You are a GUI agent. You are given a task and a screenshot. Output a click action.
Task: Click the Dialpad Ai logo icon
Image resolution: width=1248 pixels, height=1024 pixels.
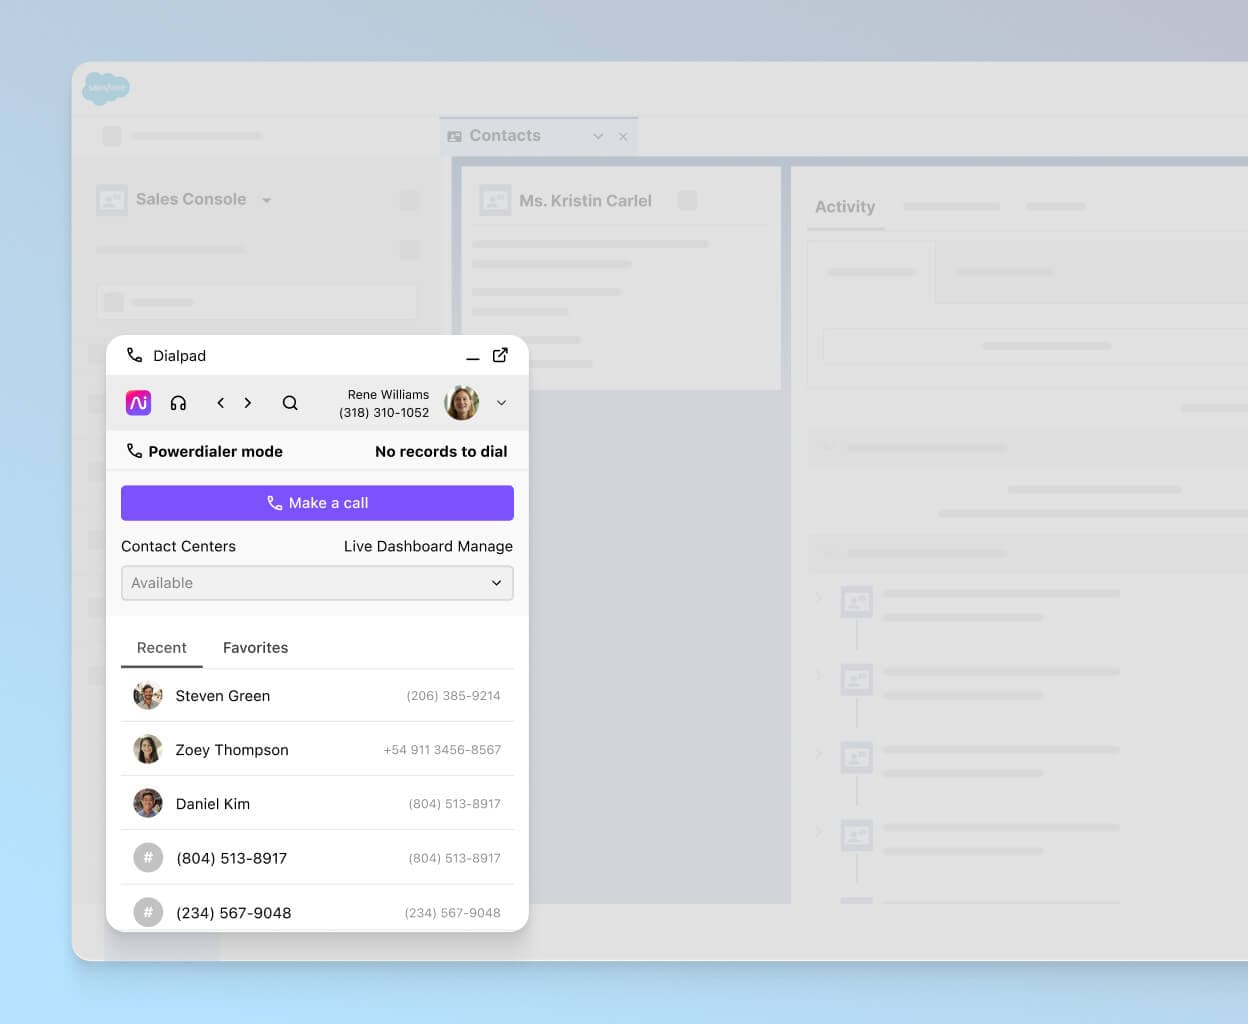(138, 402)
